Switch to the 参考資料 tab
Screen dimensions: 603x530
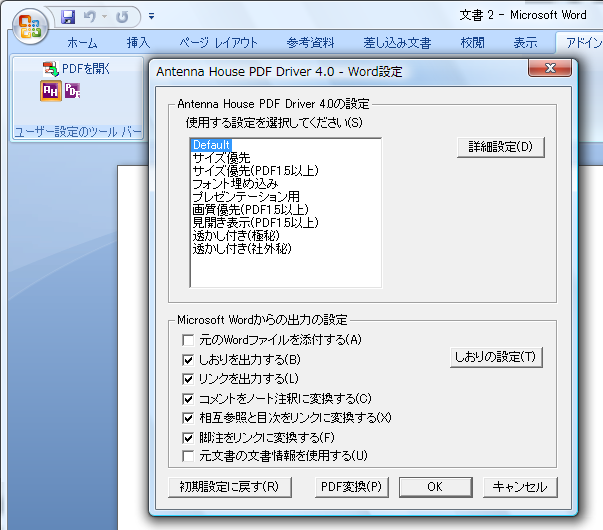point(310,43)
